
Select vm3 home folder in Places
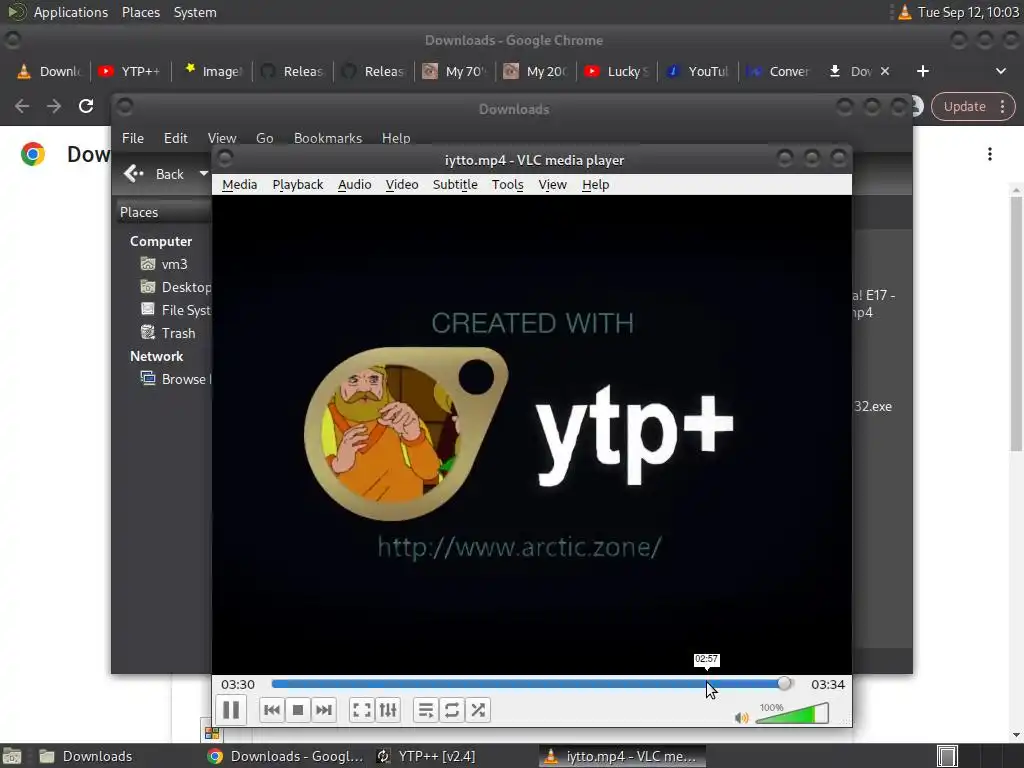[x=164, y=264]
